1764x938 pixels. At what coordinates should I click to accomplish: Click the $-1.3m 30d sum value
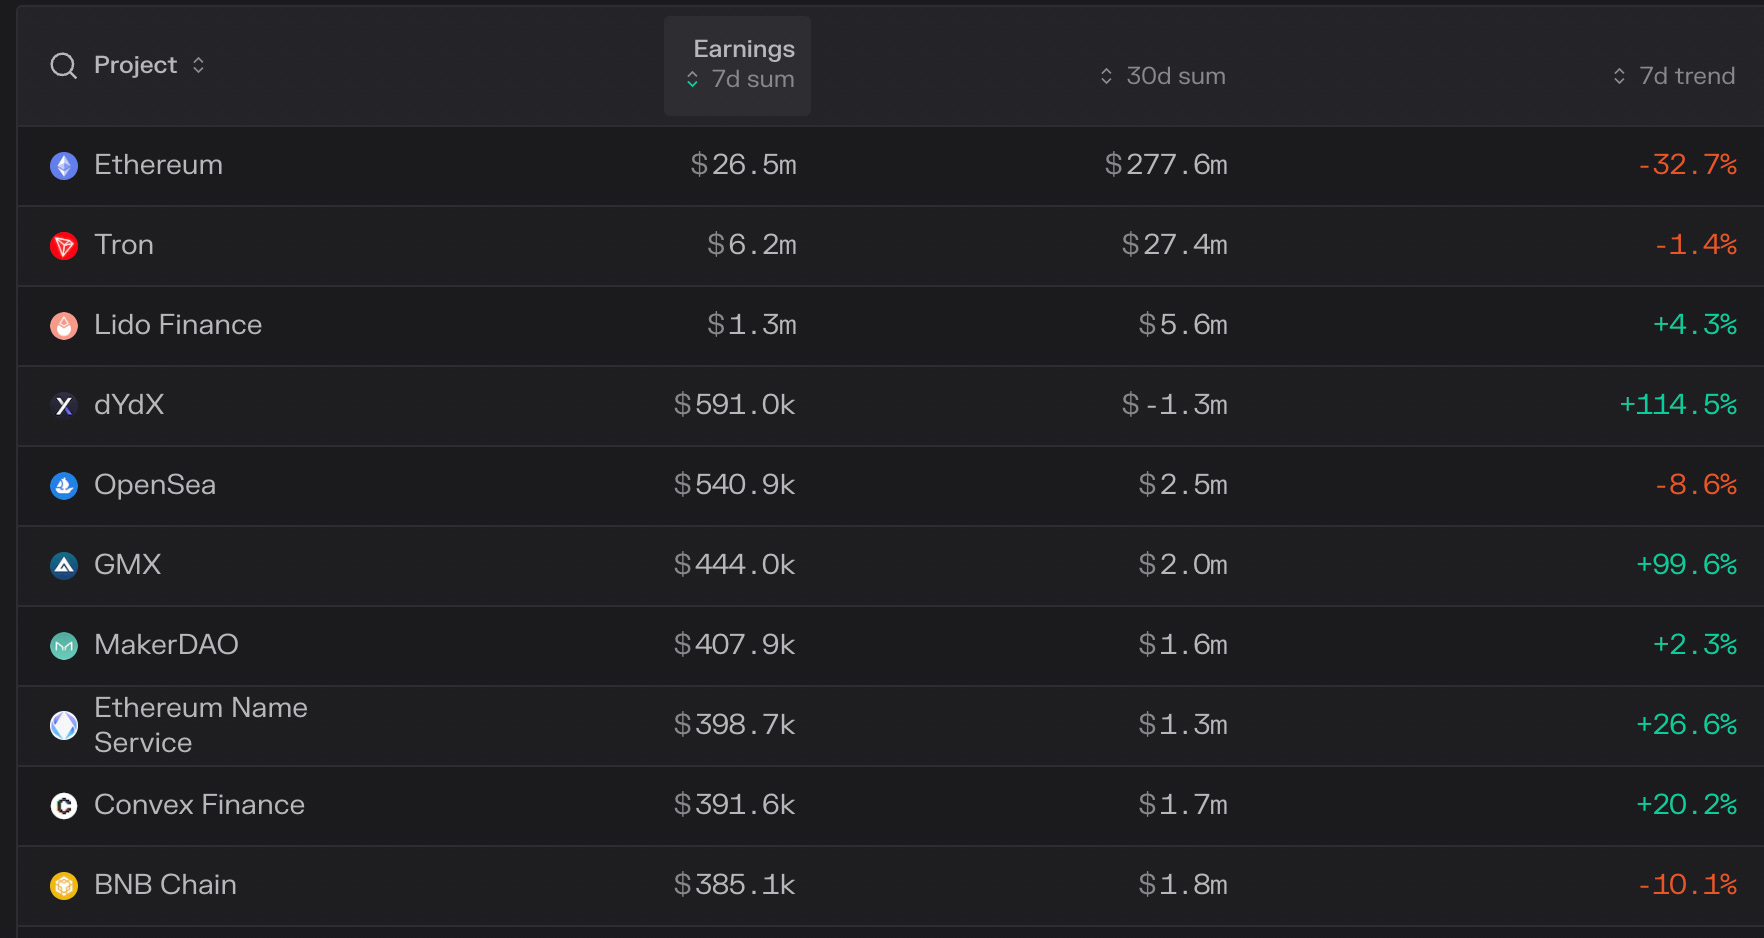[x=1175, y=405]
